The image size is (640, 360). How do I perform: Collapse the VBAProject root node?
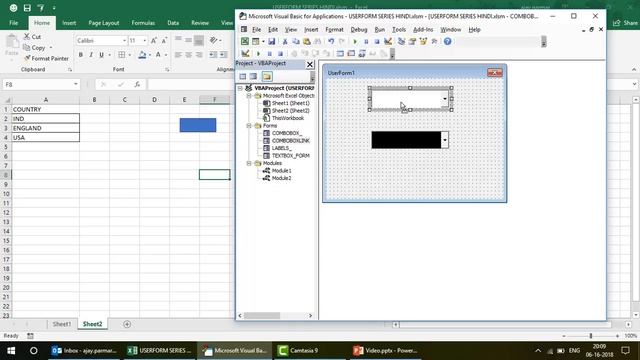click(240, 88)
